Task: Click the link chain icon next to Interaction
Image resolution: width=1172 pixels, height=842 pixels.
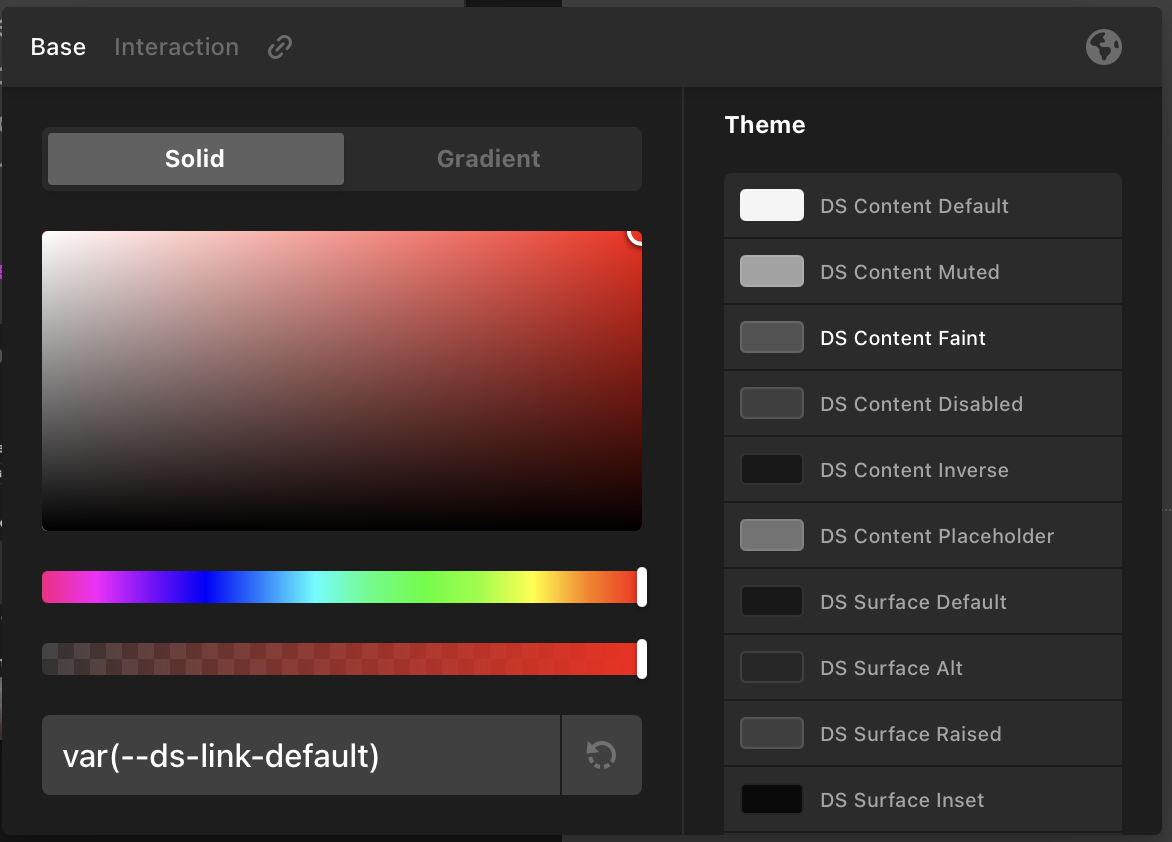Action: click(280, 47)
